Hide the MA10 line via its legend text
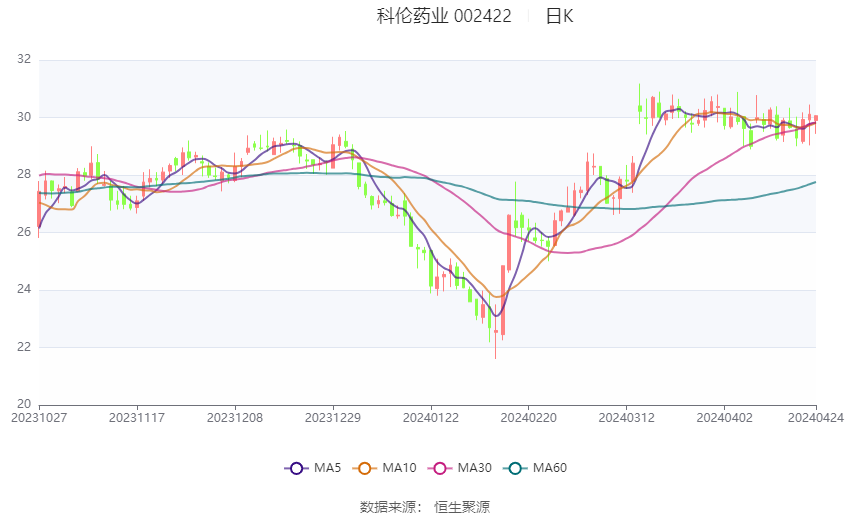The width and height of the screenshot is (850, 517). click(x=400, y=468)
